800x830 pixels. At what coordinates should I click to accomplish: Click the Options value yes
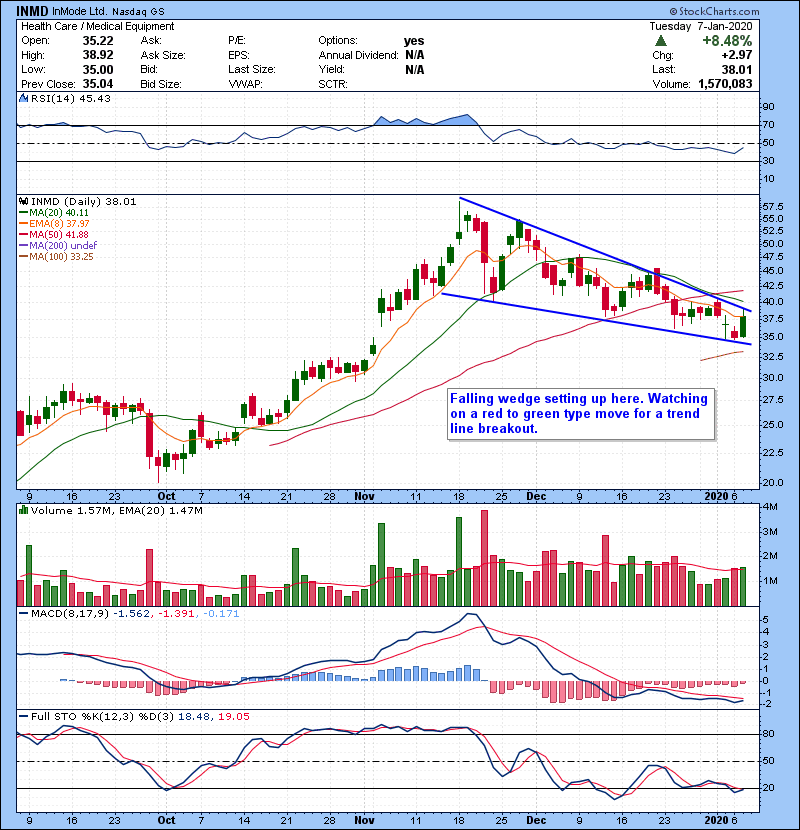pyautogui.click(x=414, y=41)
